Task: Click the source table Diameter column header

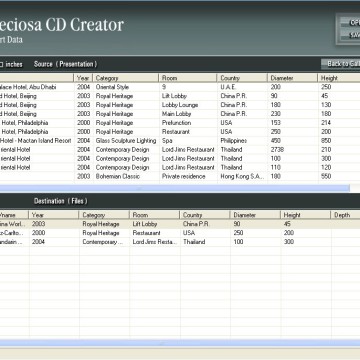Action: pos(292,78)
